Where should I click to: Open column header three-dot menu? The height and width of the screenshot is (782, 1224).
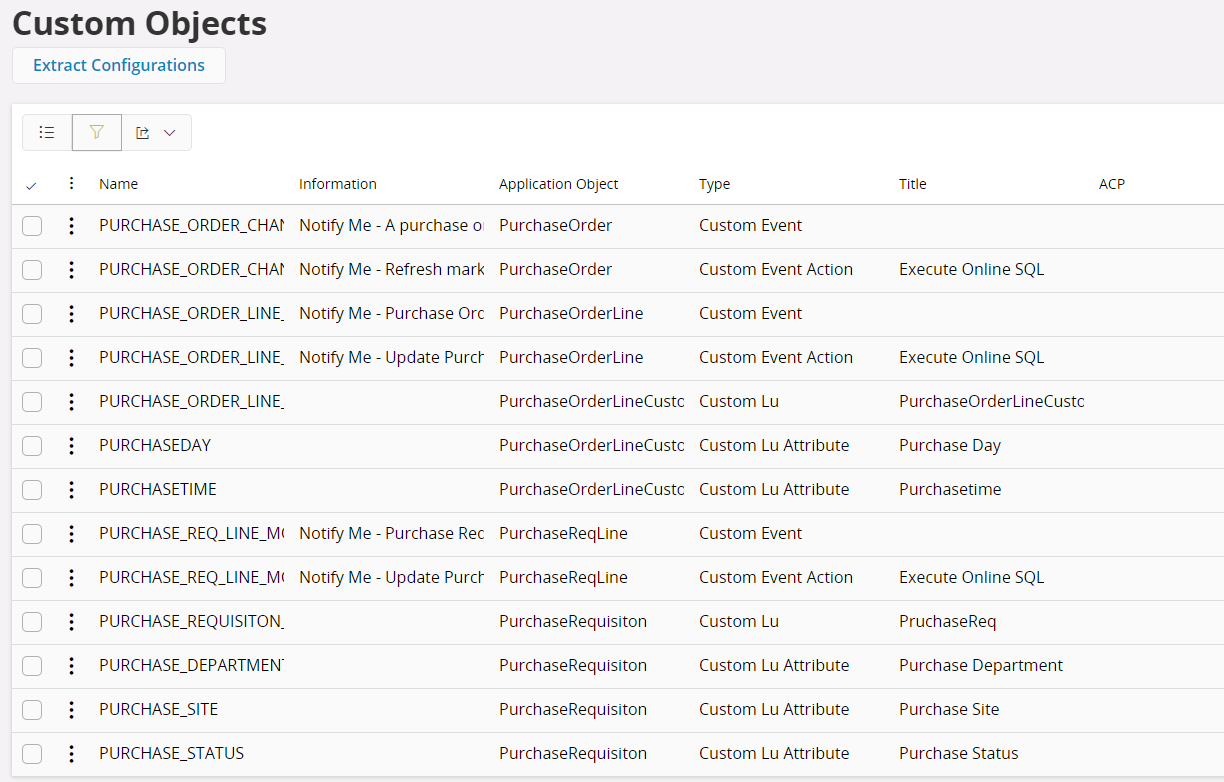tap(71, 184)
